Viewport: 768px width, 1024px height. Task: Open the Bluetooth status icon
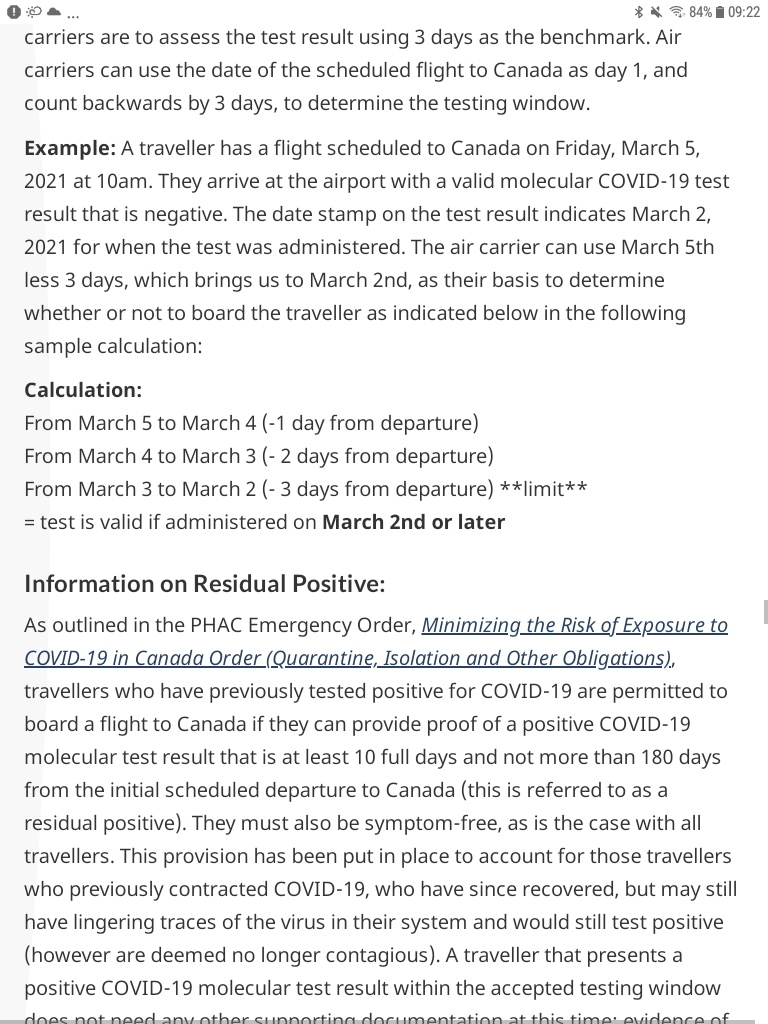pos(638,11)
